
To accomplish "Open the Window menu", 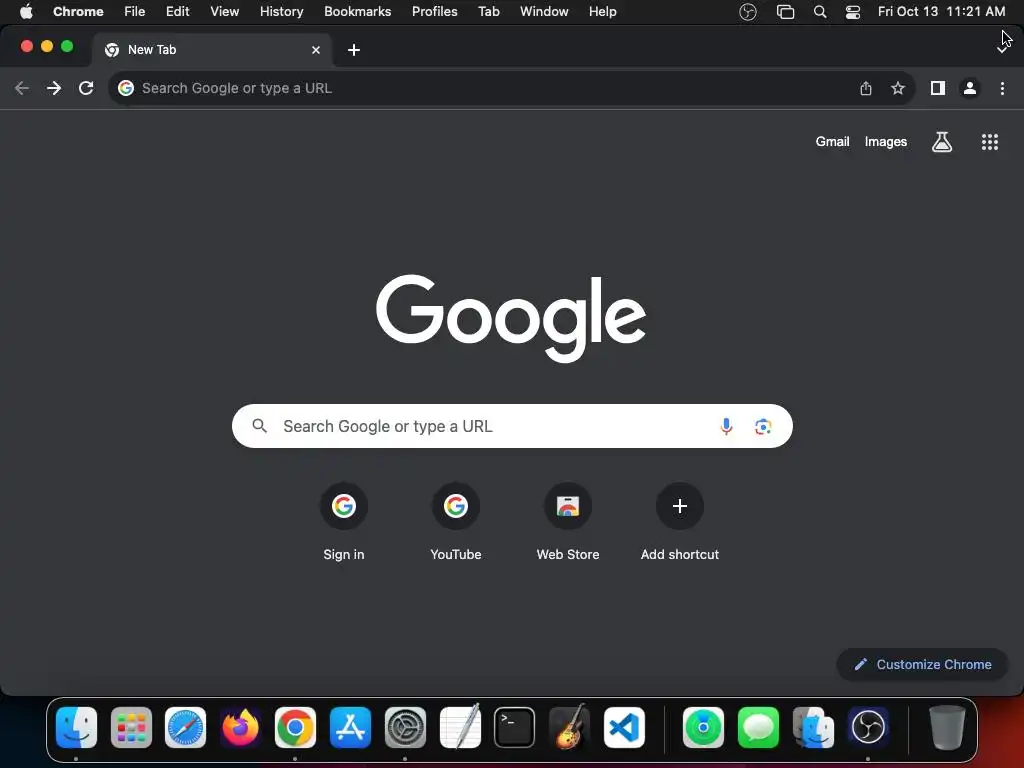I will pos(544,12).
